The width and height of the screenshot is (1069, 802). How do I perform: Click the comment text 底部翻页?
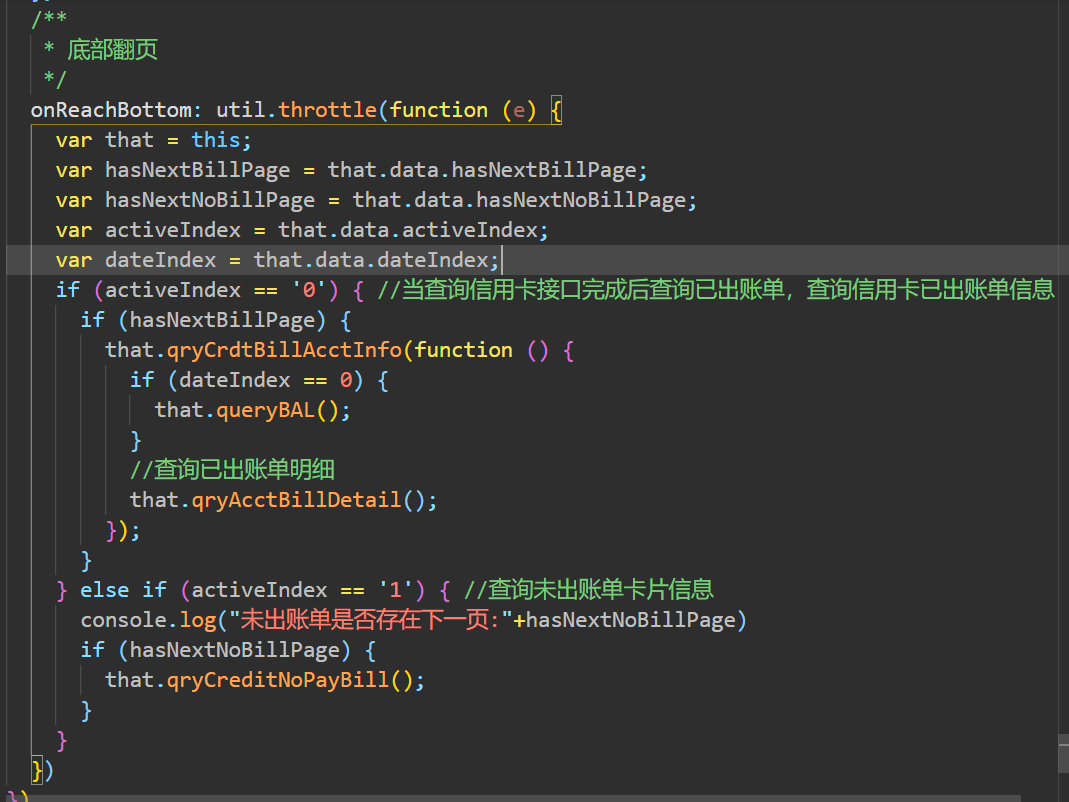(x=112, y=50)
